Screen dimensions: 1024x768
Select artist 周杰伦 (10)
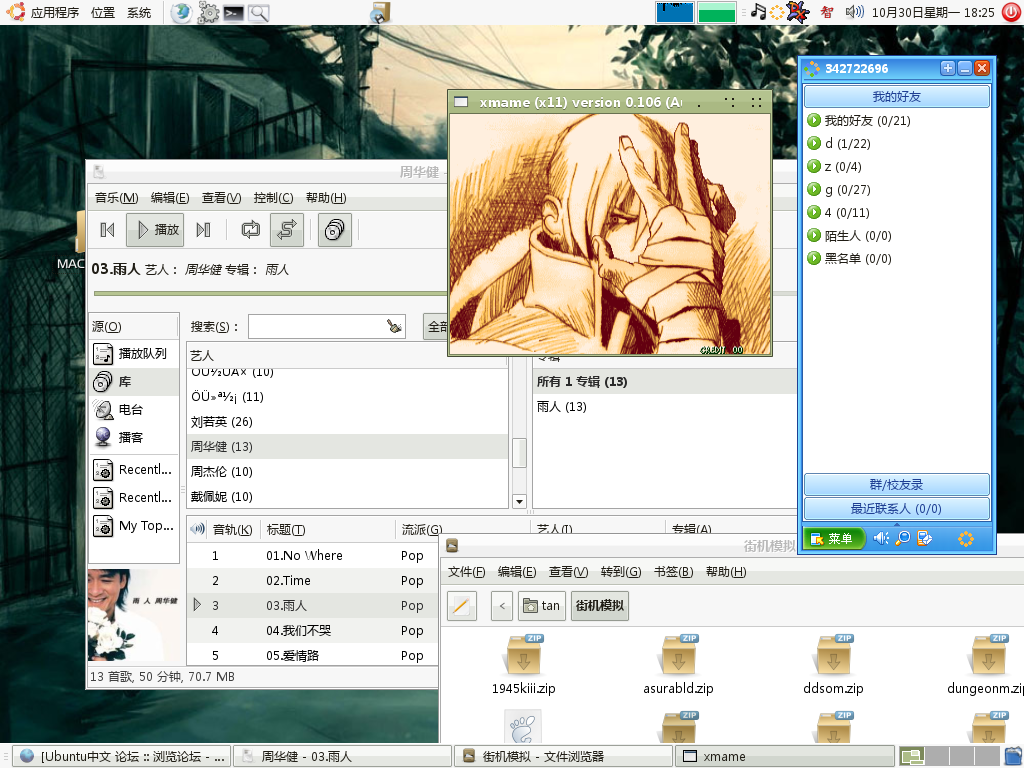(347, 472)
